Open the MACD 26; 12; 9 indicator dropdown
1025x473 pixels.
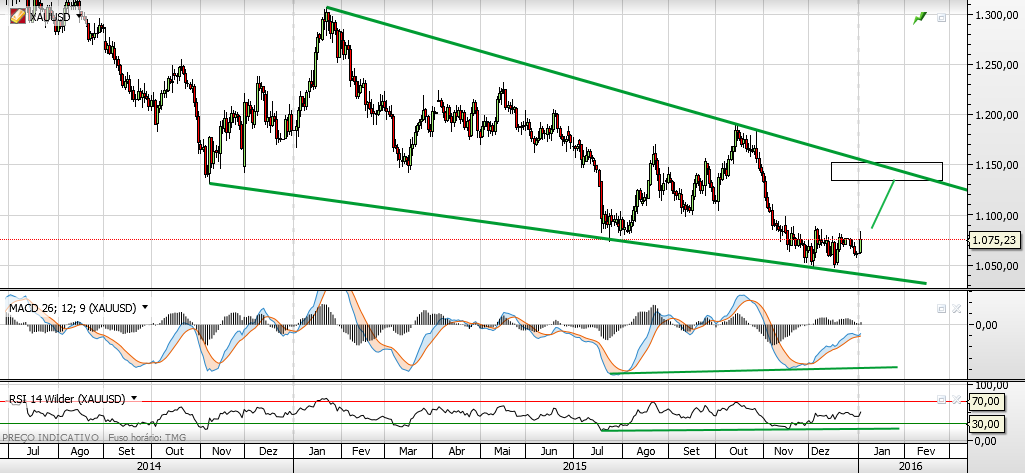pyautogui.click(x=144, y=308)
